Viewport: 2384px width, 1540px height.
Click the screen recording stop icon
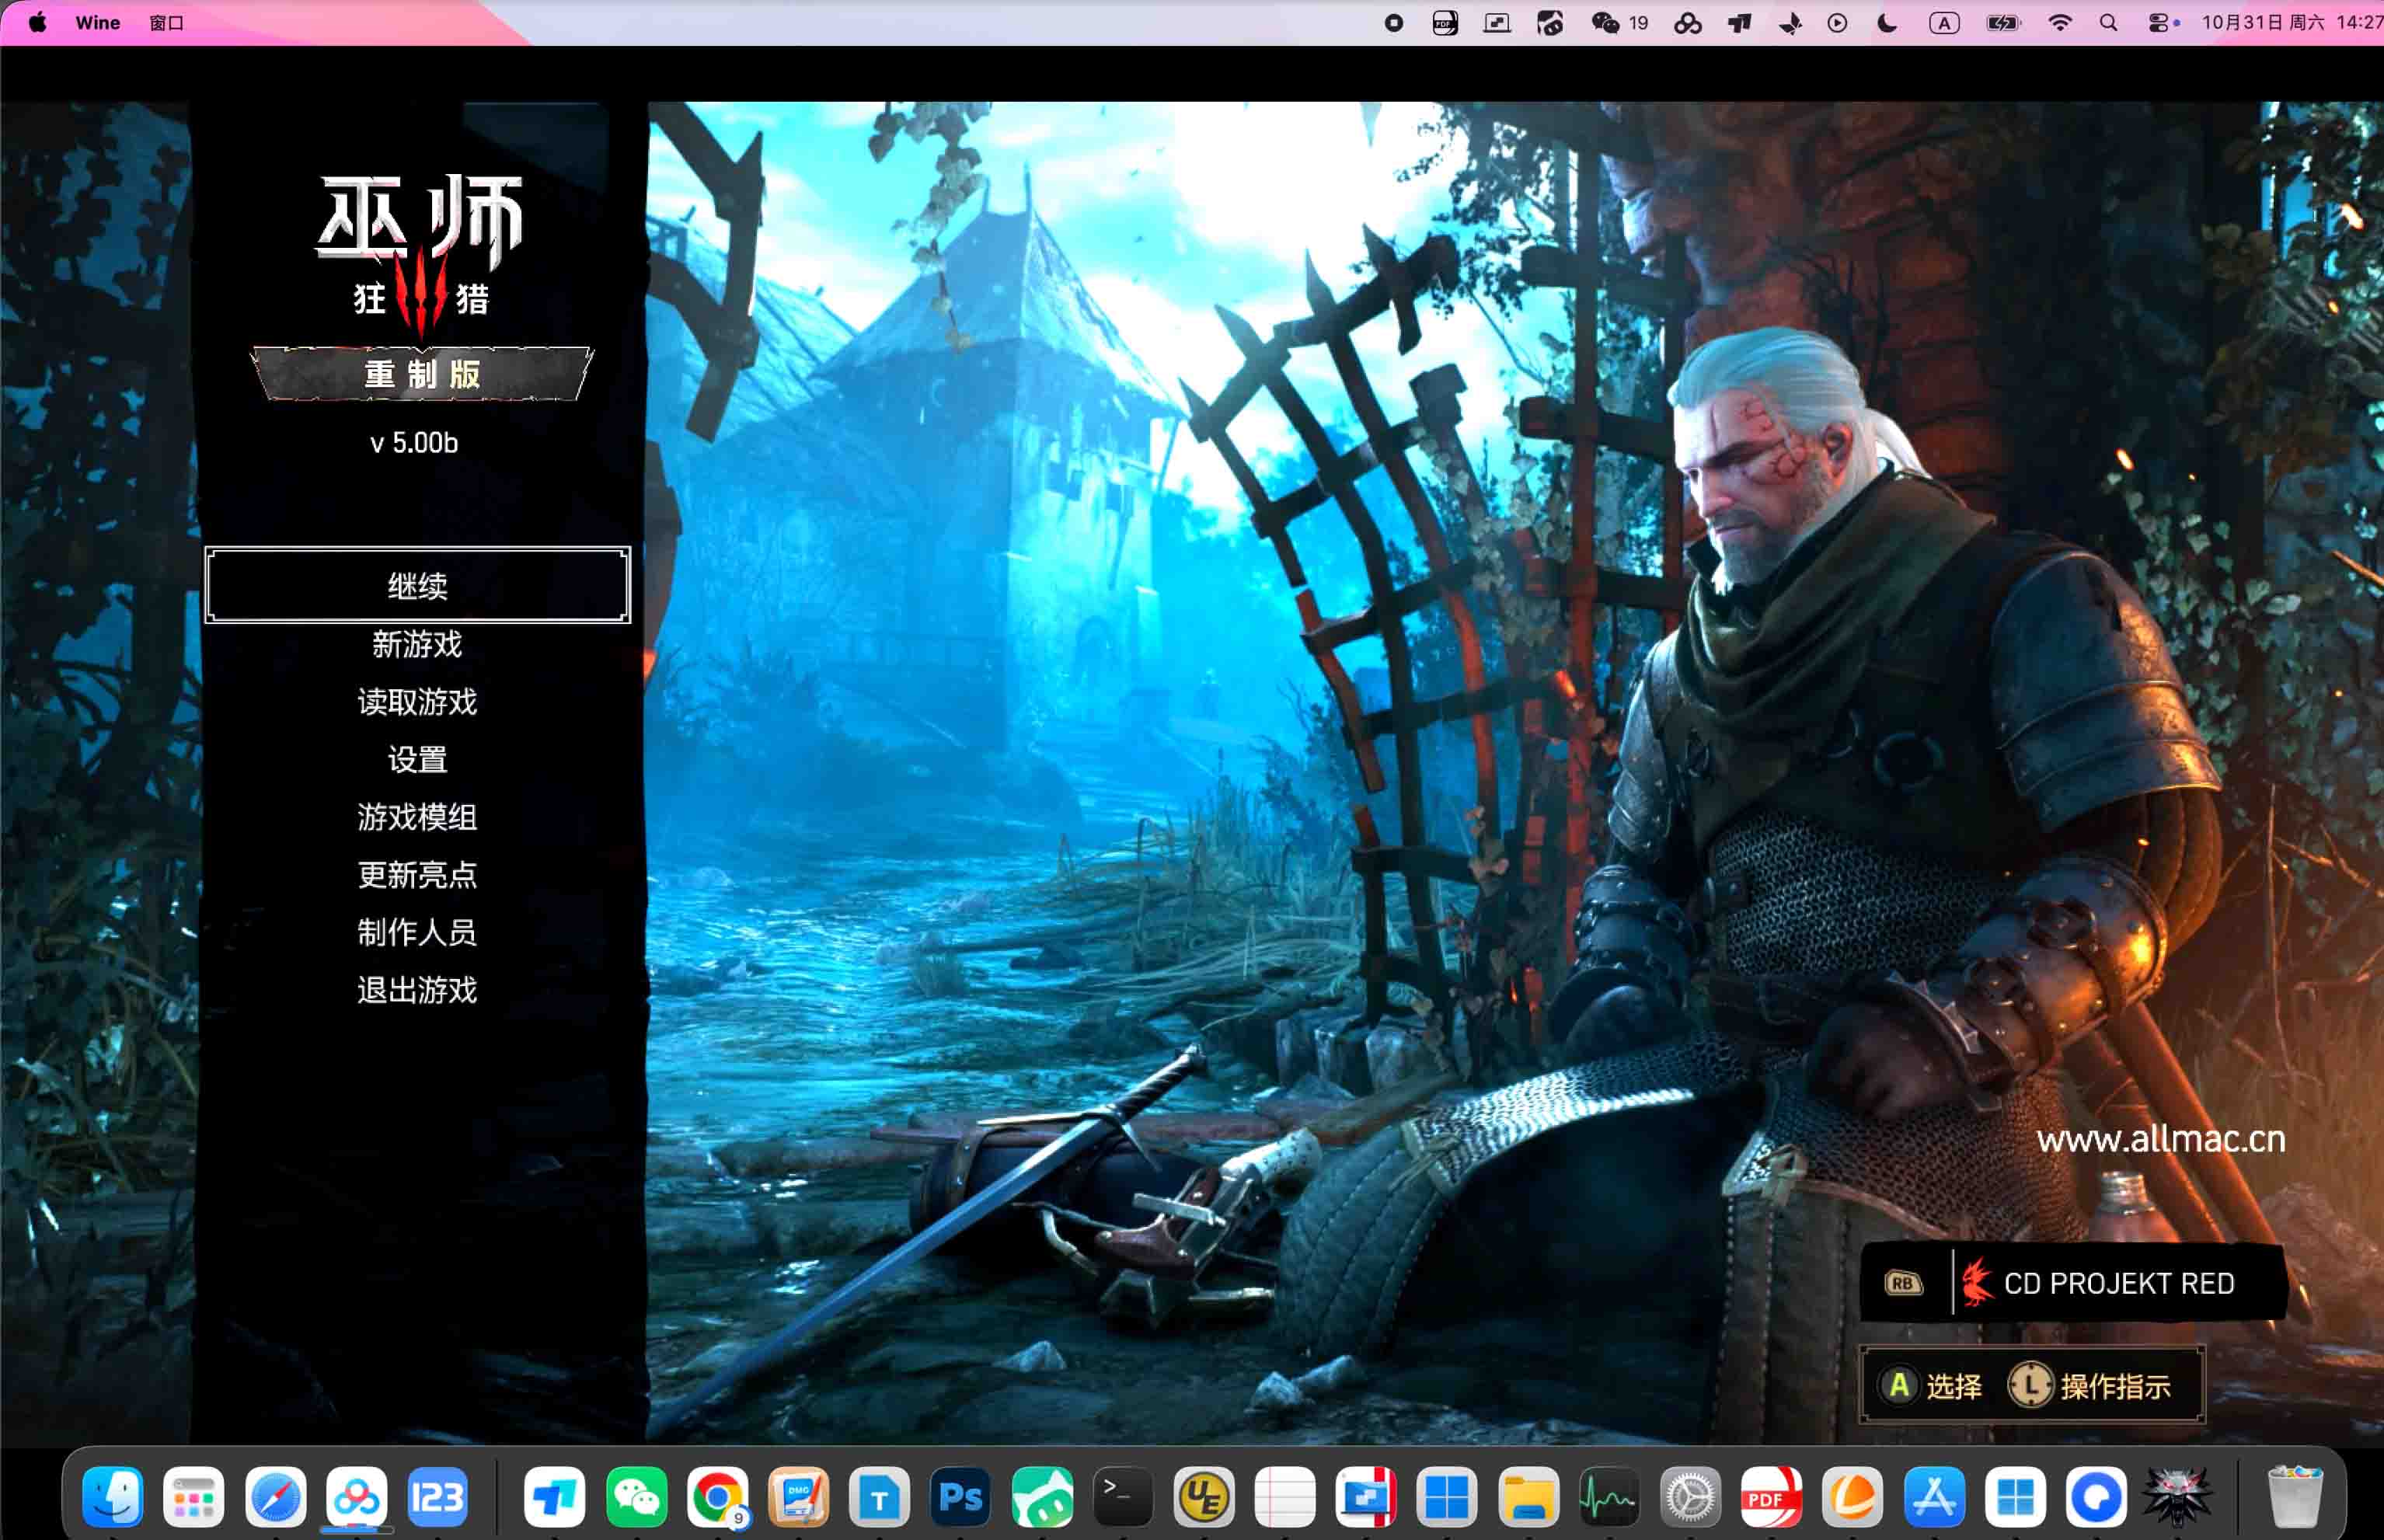1393,22
